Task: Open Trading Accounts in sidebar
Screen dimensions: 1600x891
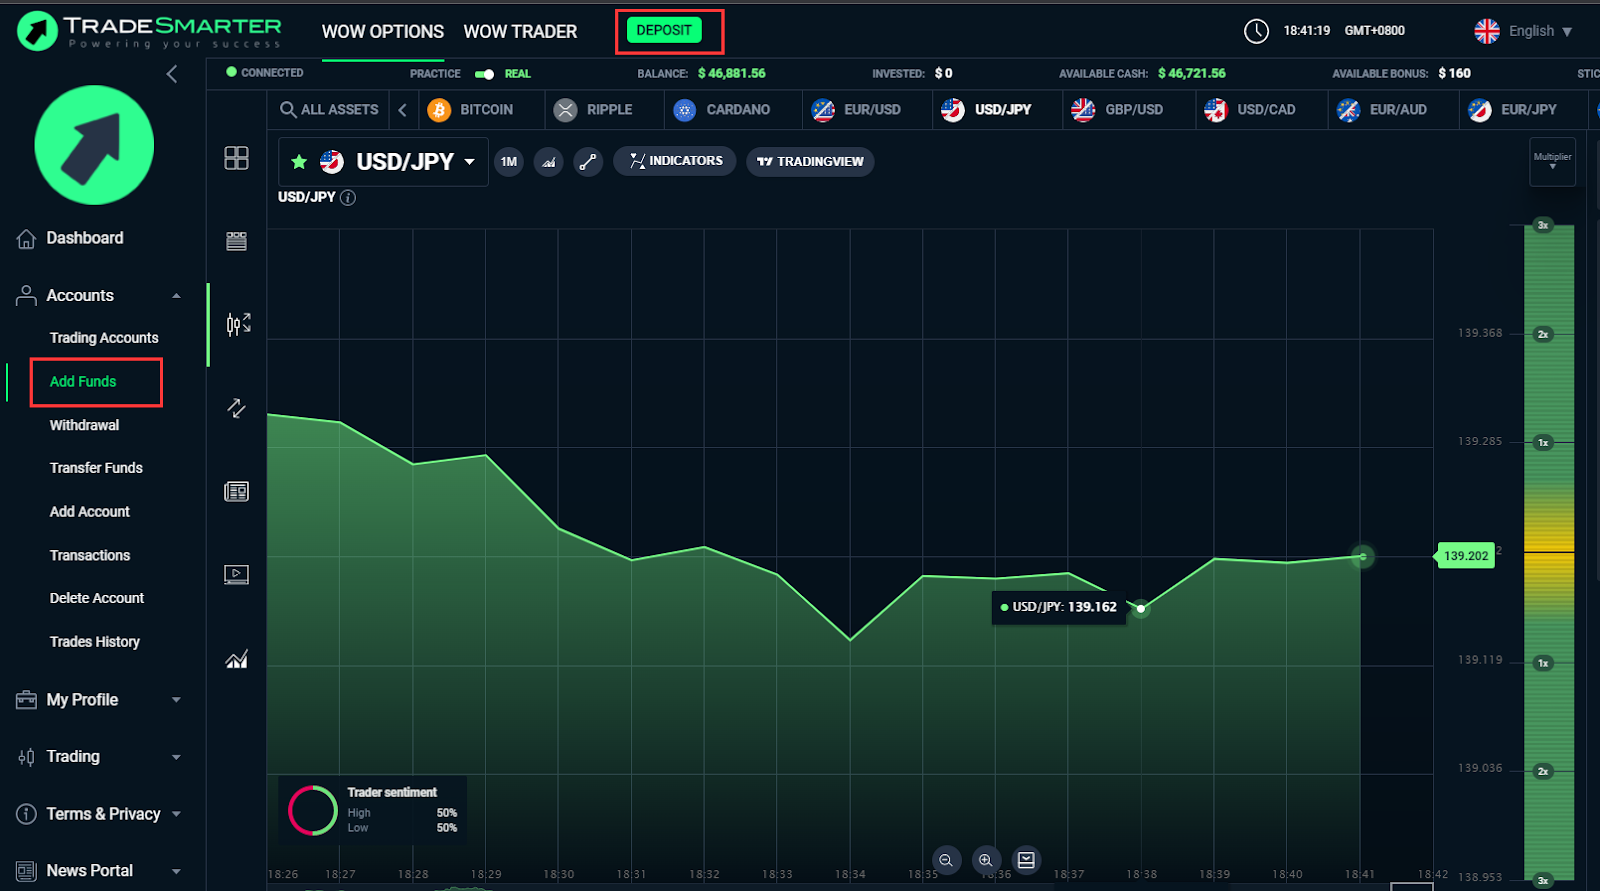Action: coord(104,338)
